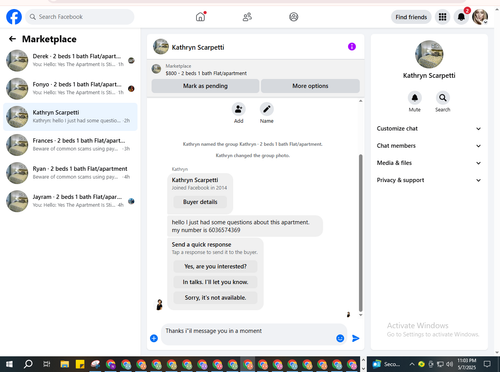Open File Explorer from the taskbar
This screenshot has width=500, height=372.
click(65, 364)
